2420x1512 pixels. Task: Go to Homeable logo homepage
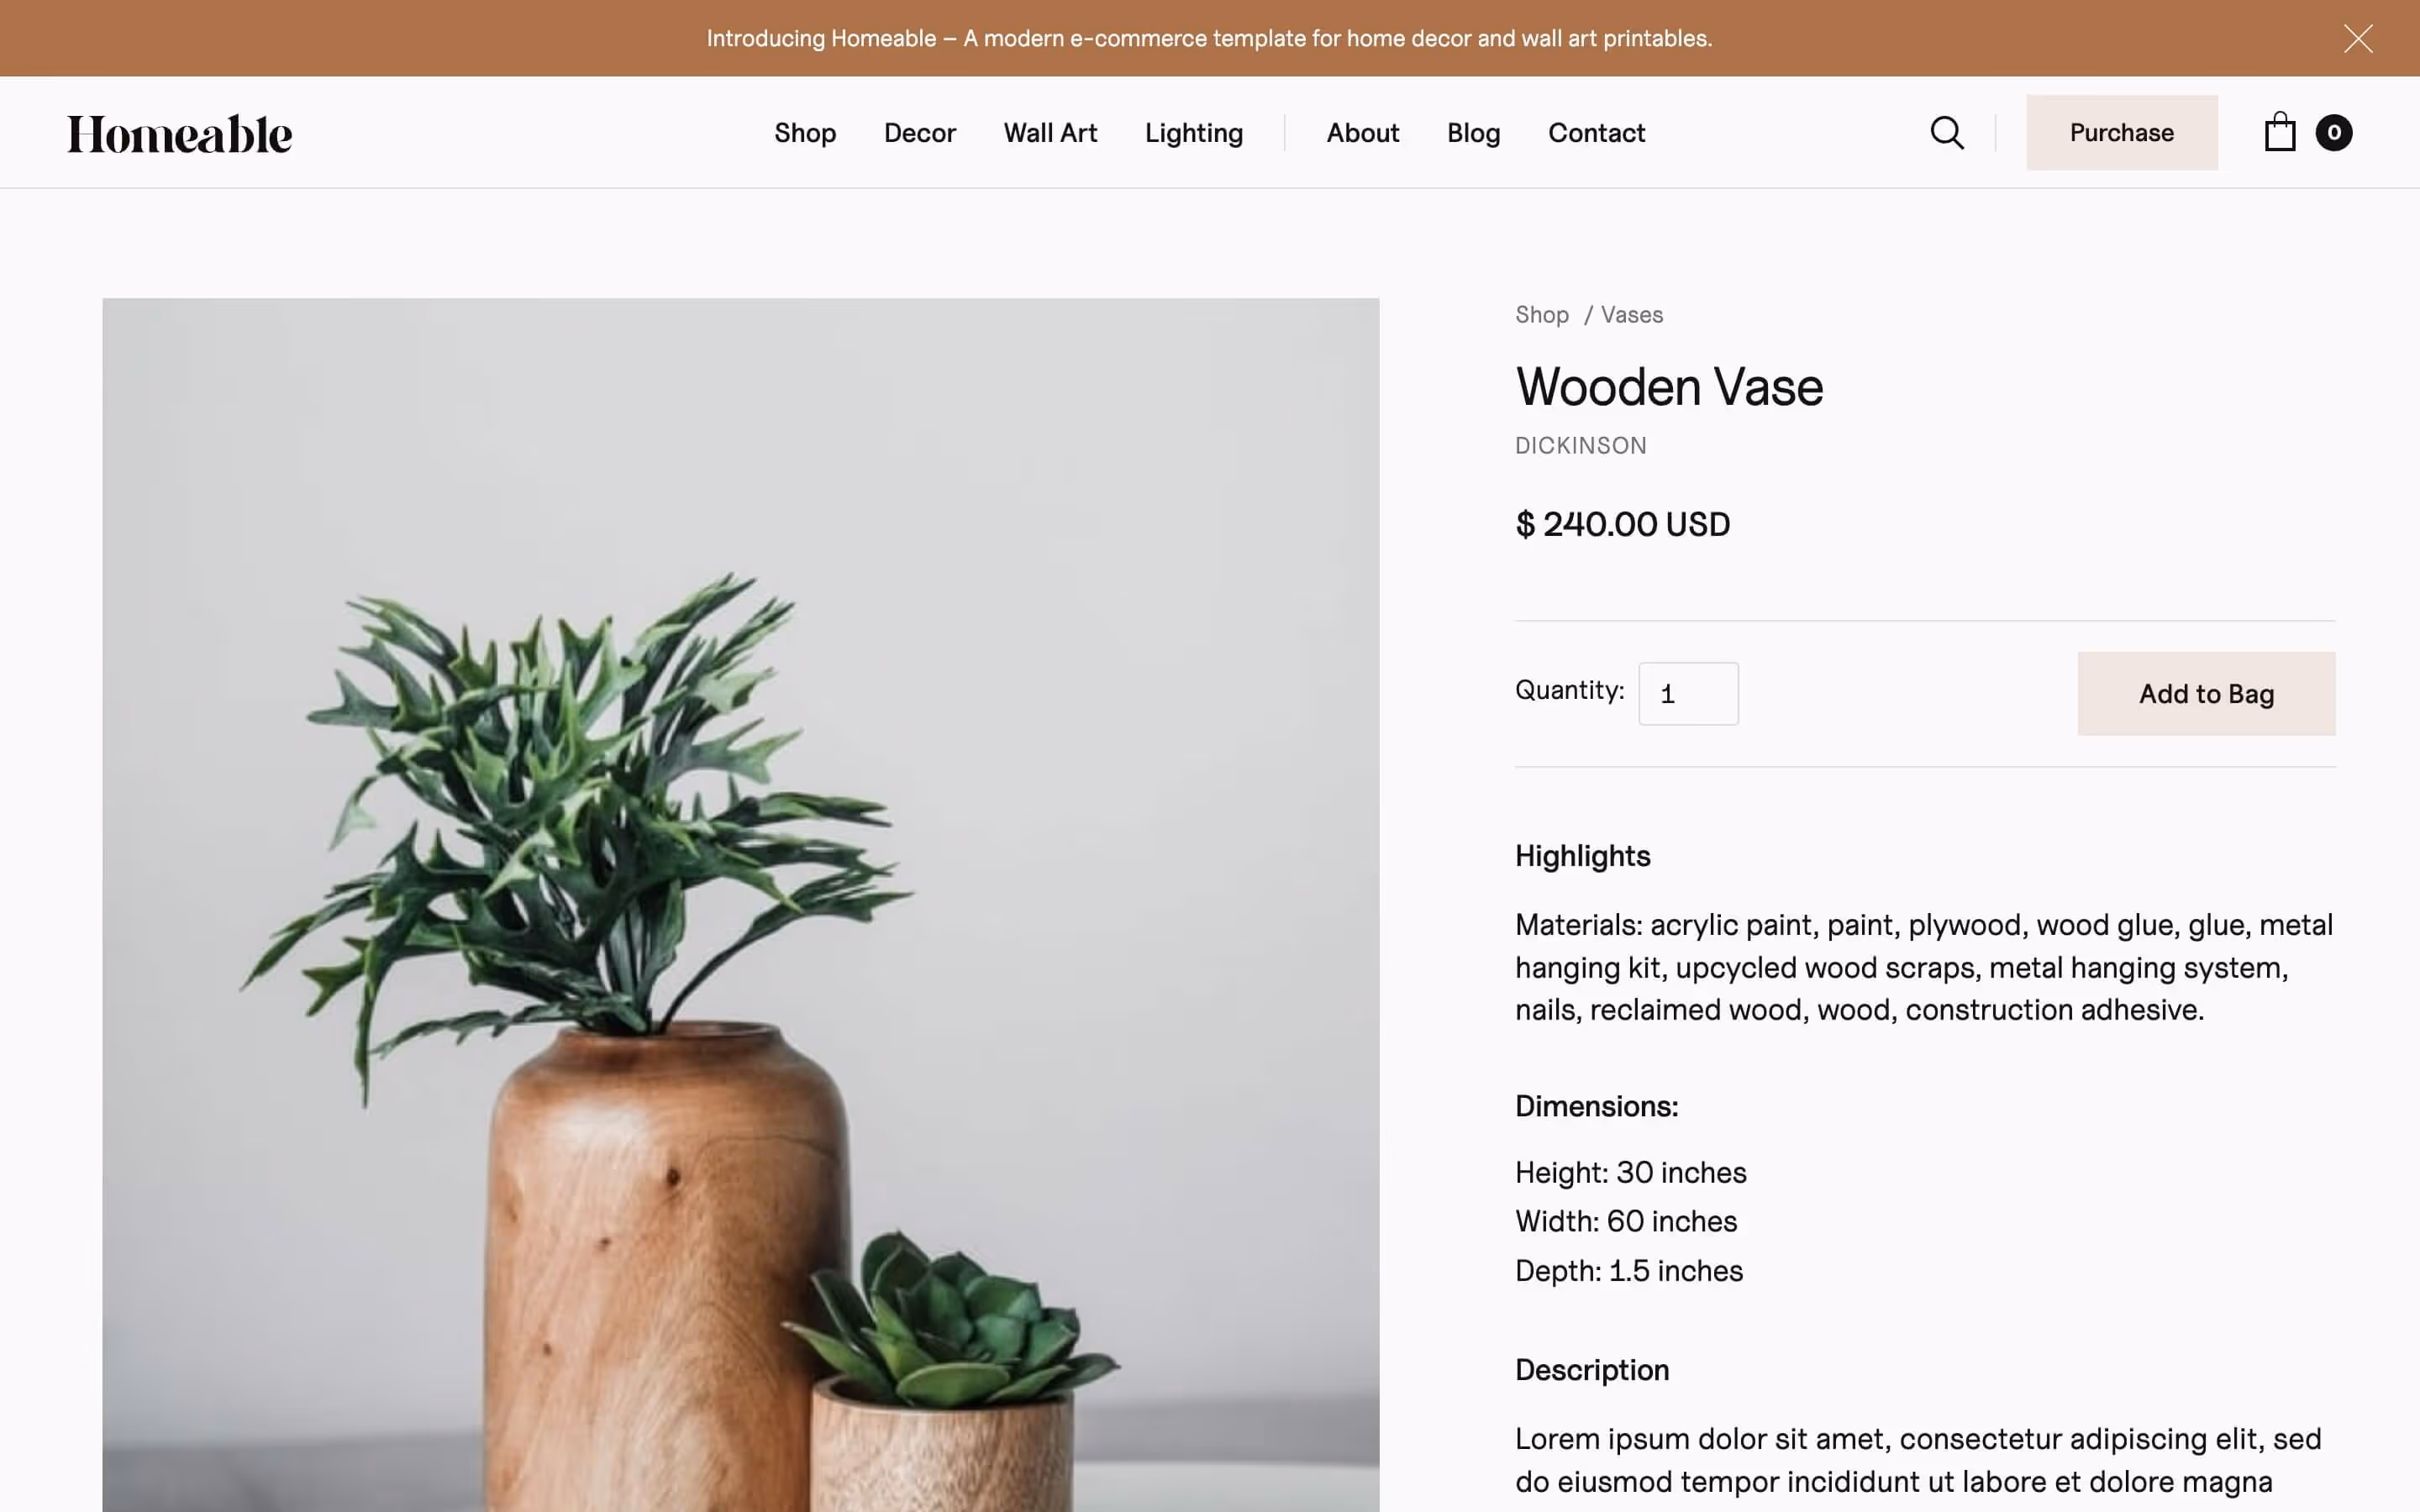180,135
